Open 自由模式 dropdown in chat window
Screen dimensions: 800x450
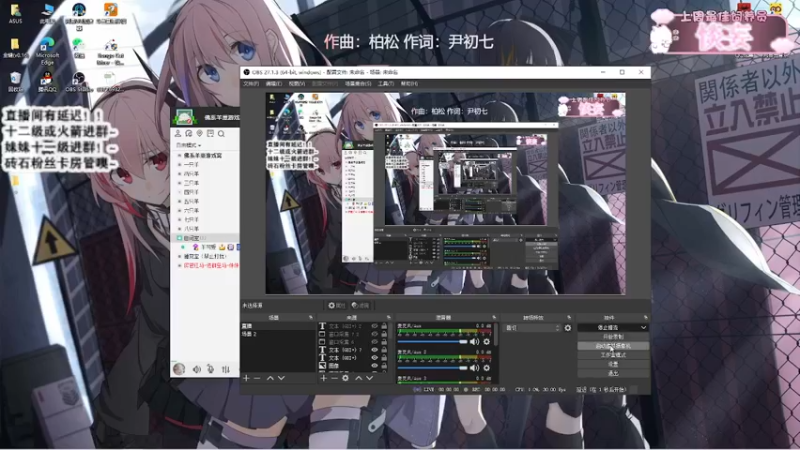tap(189, 145)
